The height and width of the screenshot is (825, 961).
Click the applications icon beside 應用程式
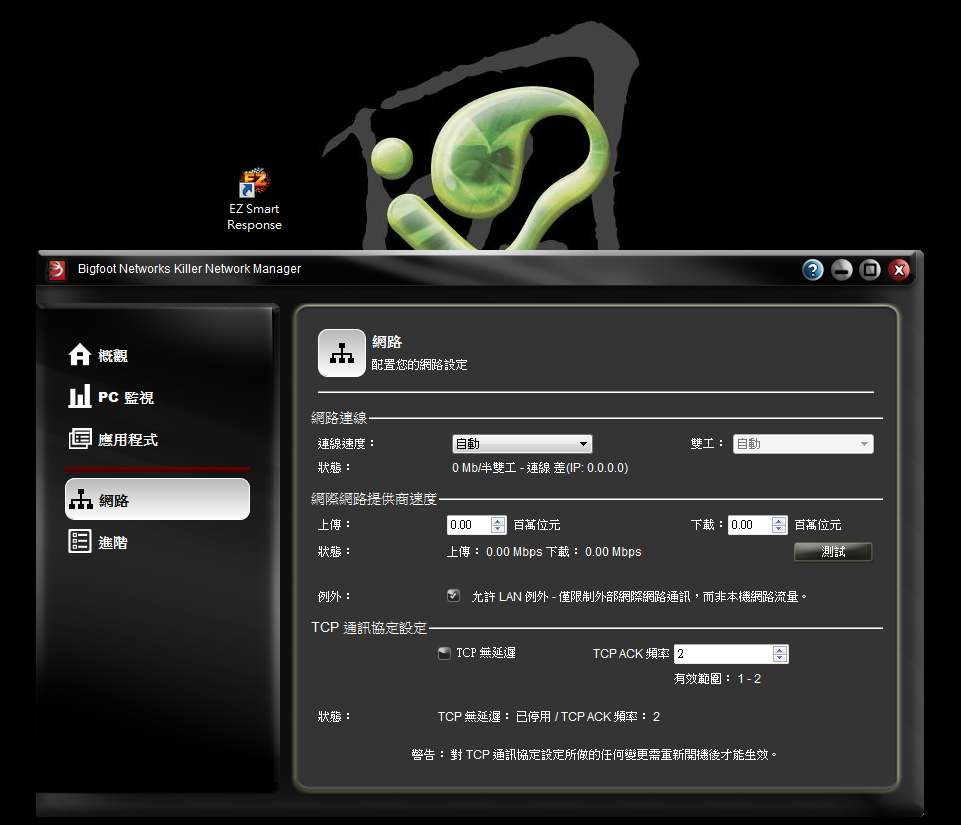tap(80, 439)
